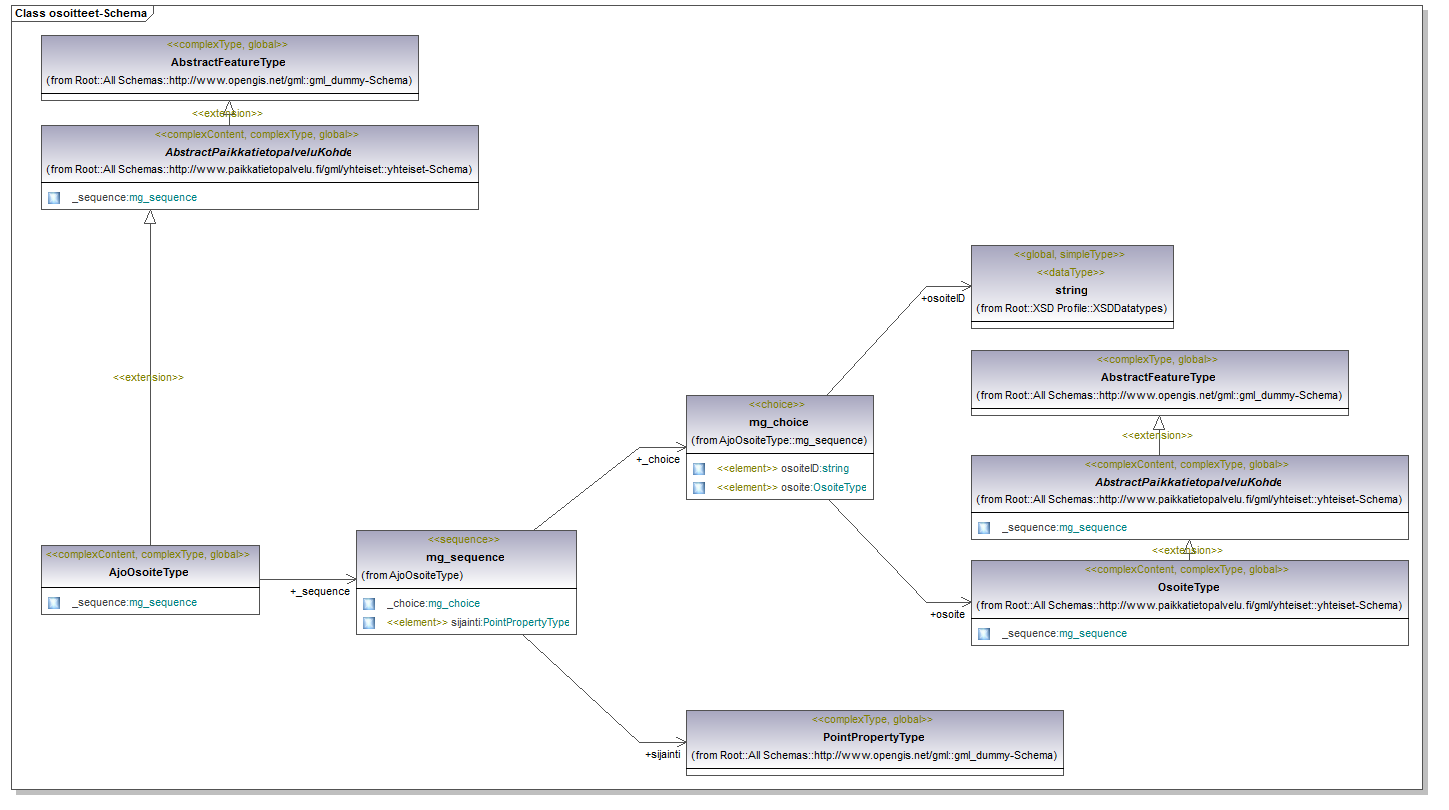Select the mg_choice class header
The height and width of the screenshot is (810, 1449).
point(779,422)
